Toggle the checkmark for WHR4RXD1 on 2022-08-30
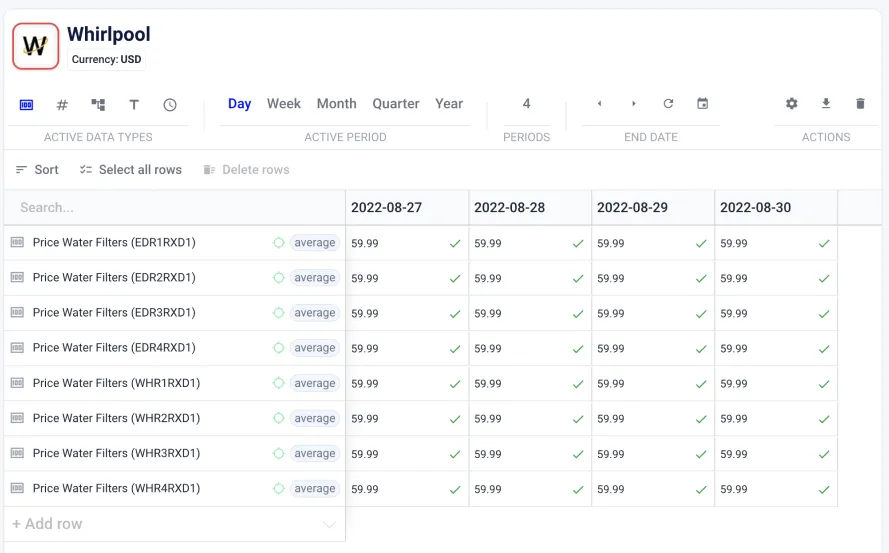889x553 pixels. pos(824,490)
